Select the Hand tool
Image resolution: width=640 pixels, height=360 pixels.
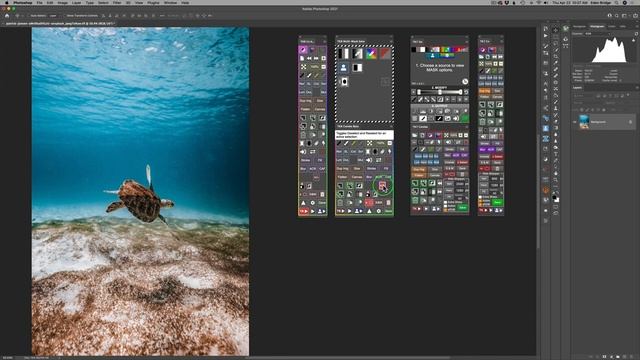(556, 173)
